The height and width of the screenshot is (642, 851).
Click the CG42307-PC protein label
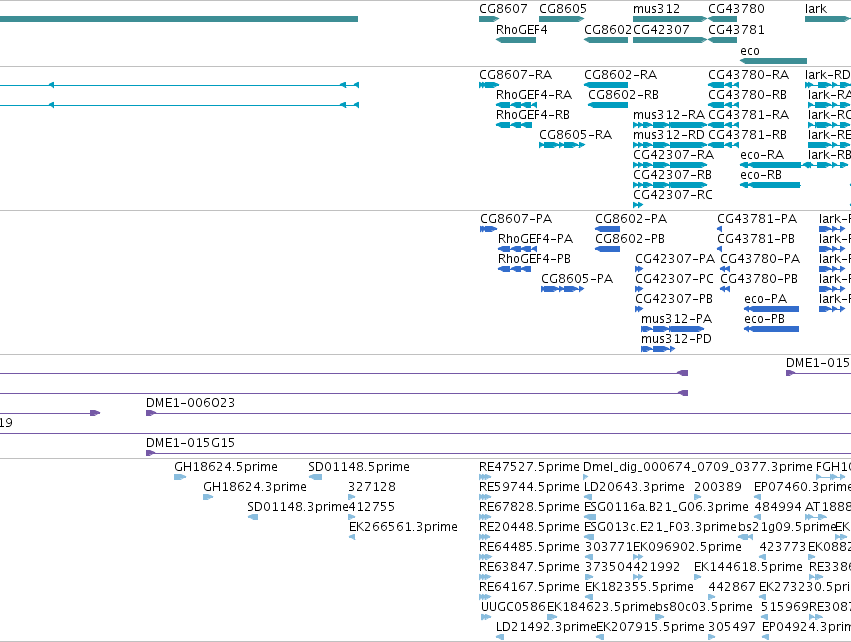675,279
